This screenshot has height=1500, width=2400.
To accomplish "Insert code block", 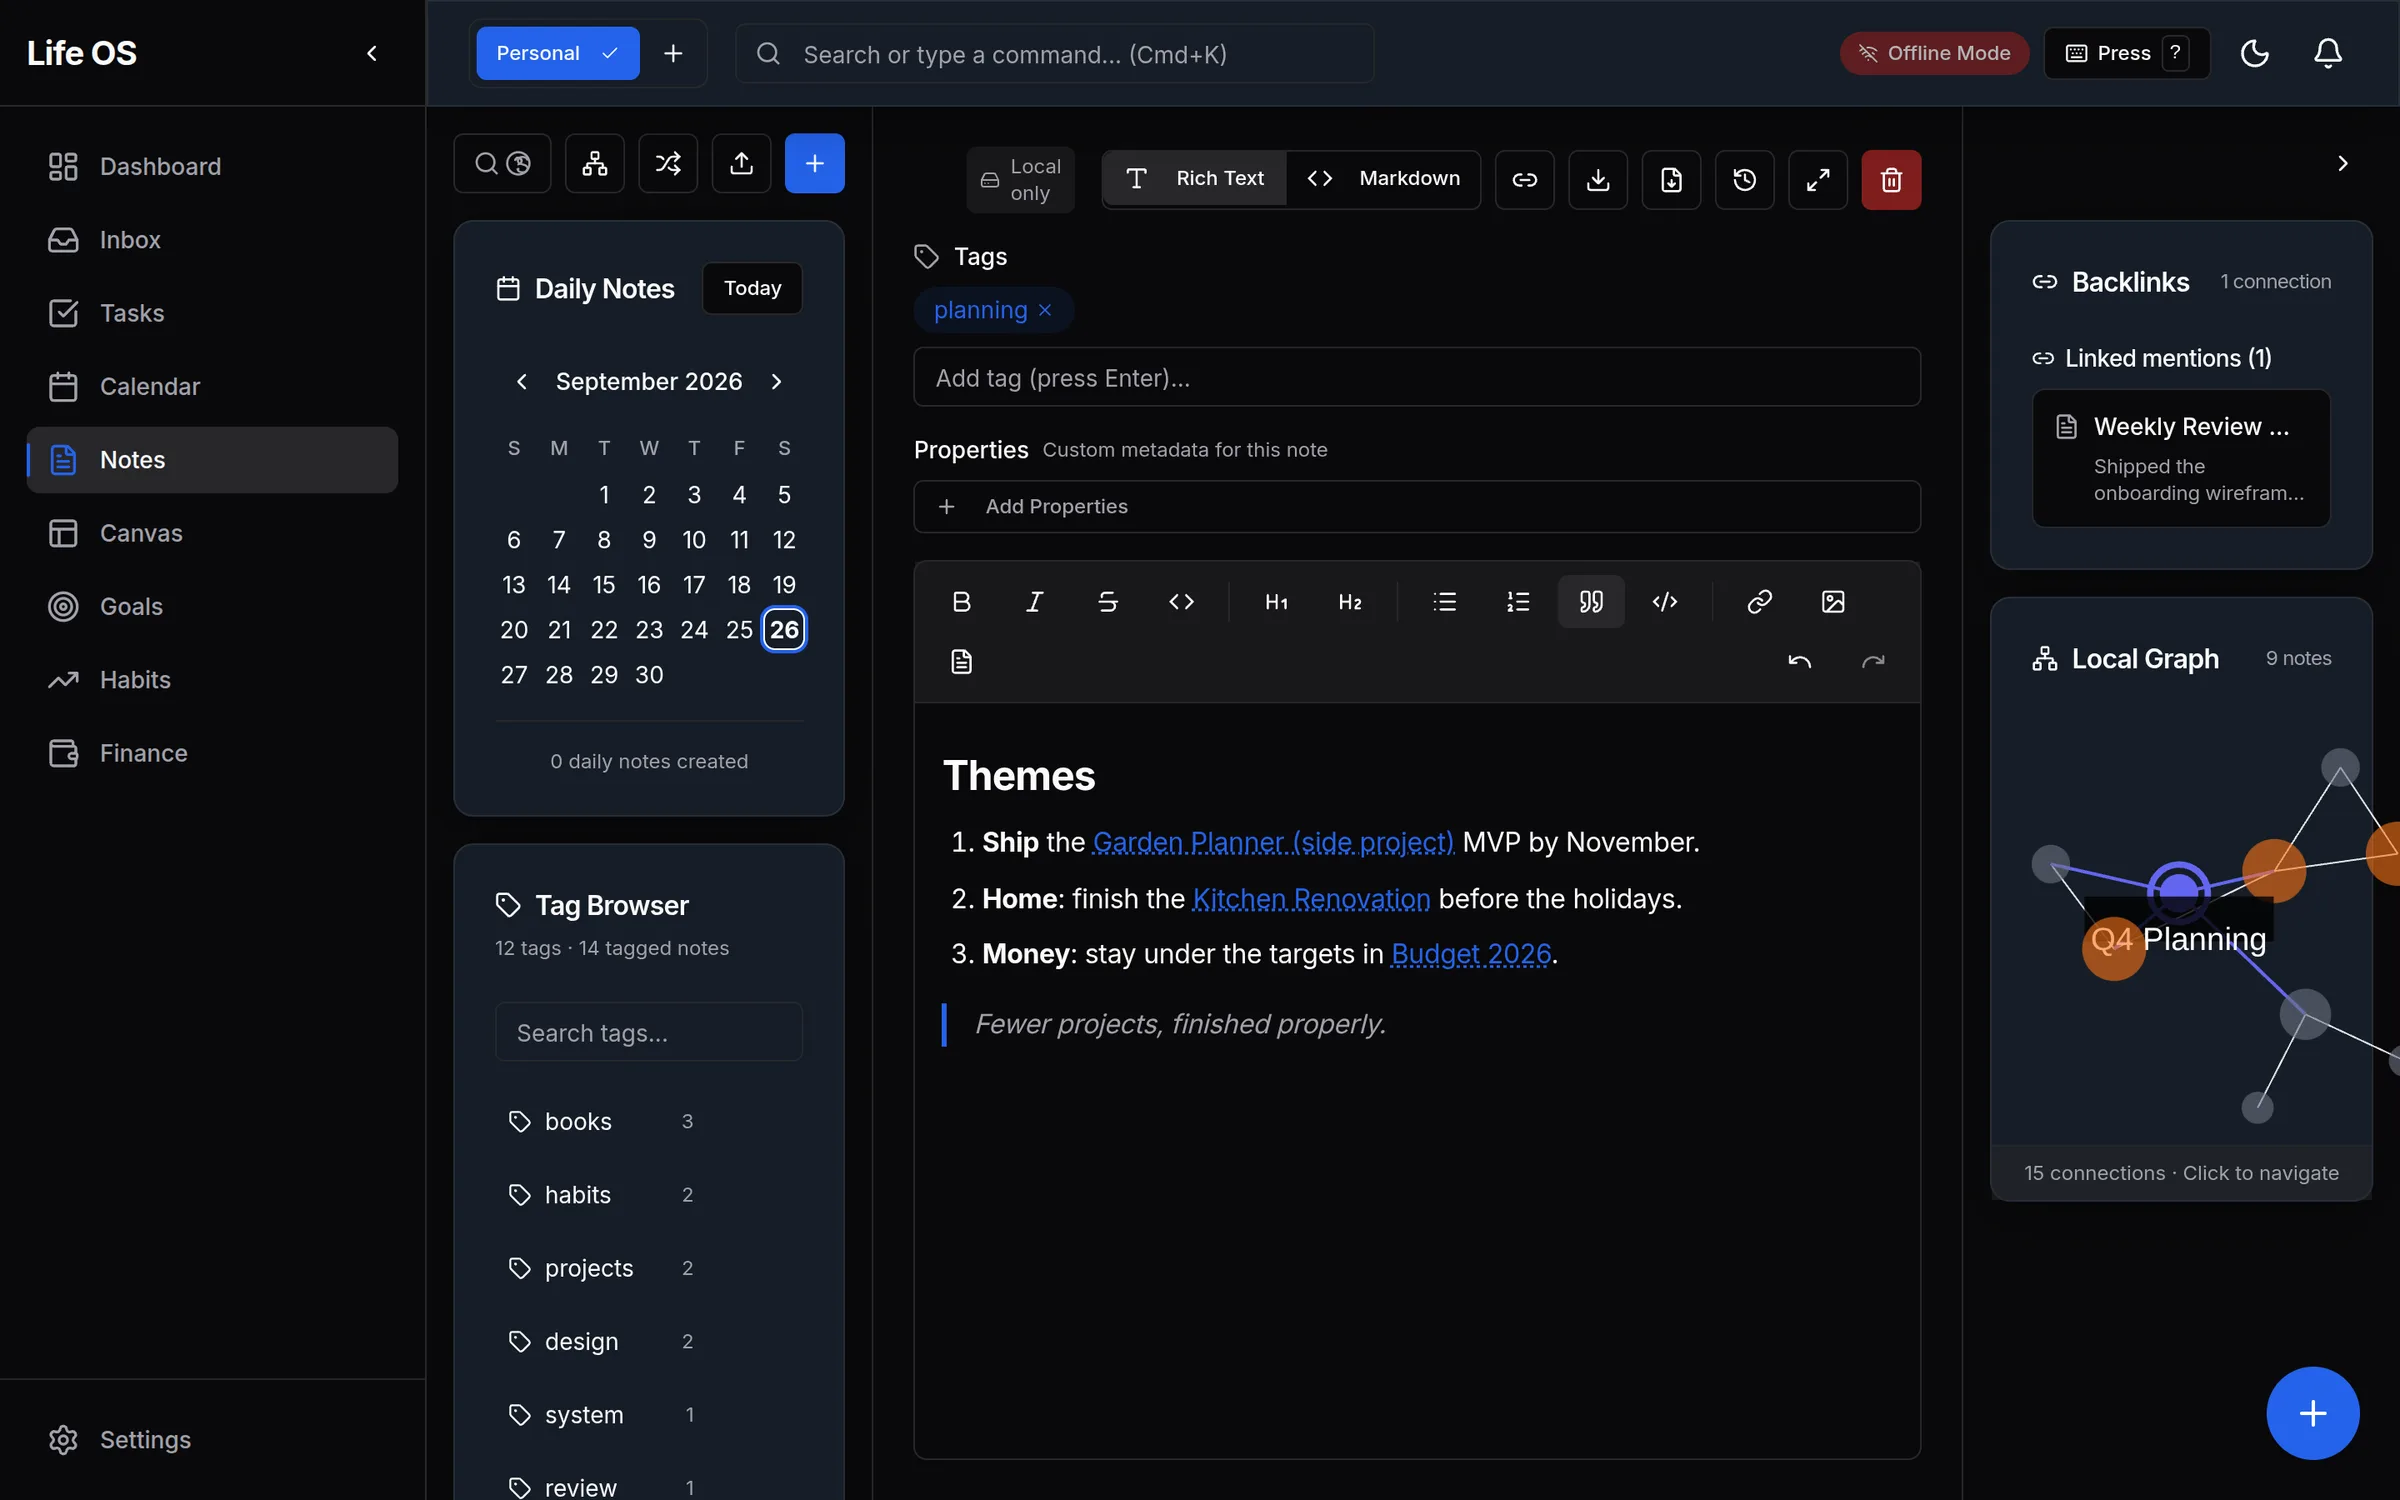I will pos(1665,601).
